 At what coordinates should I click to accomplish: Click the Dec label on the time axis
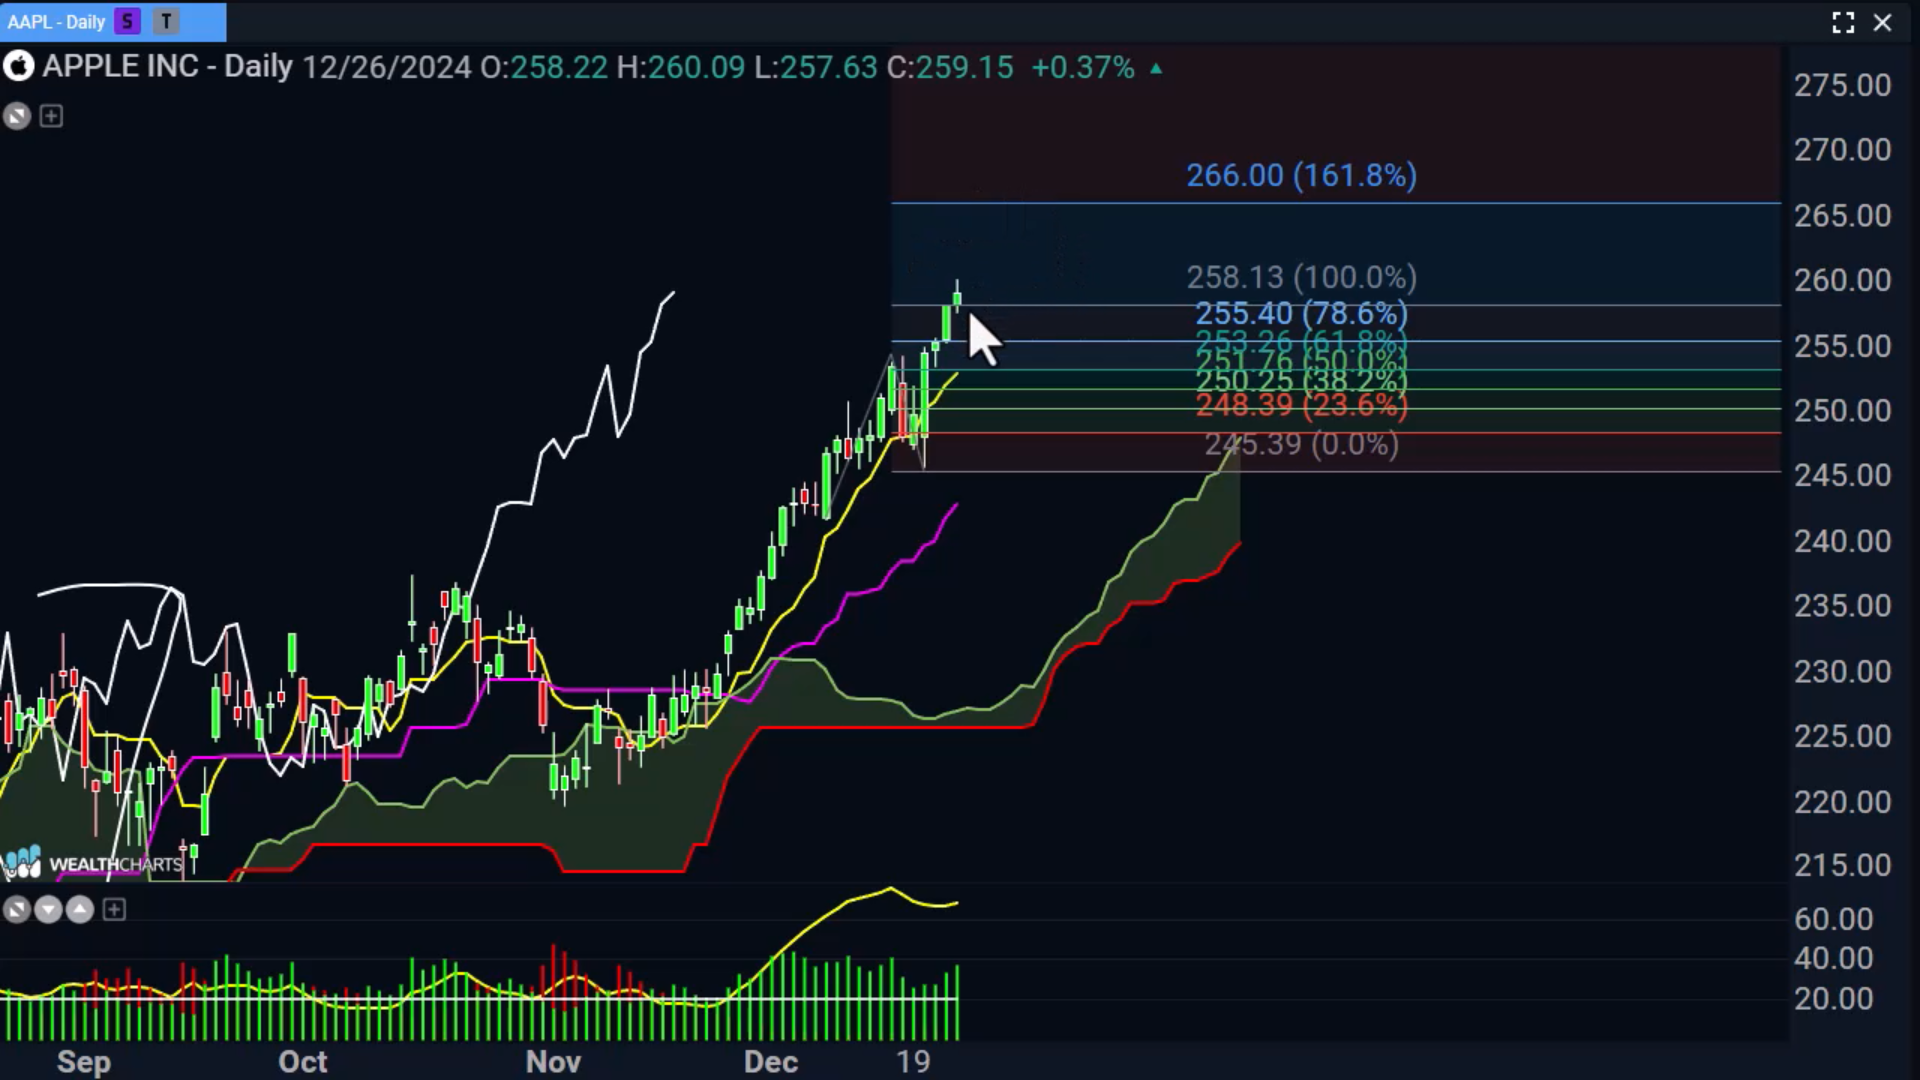coord(770,1061)
